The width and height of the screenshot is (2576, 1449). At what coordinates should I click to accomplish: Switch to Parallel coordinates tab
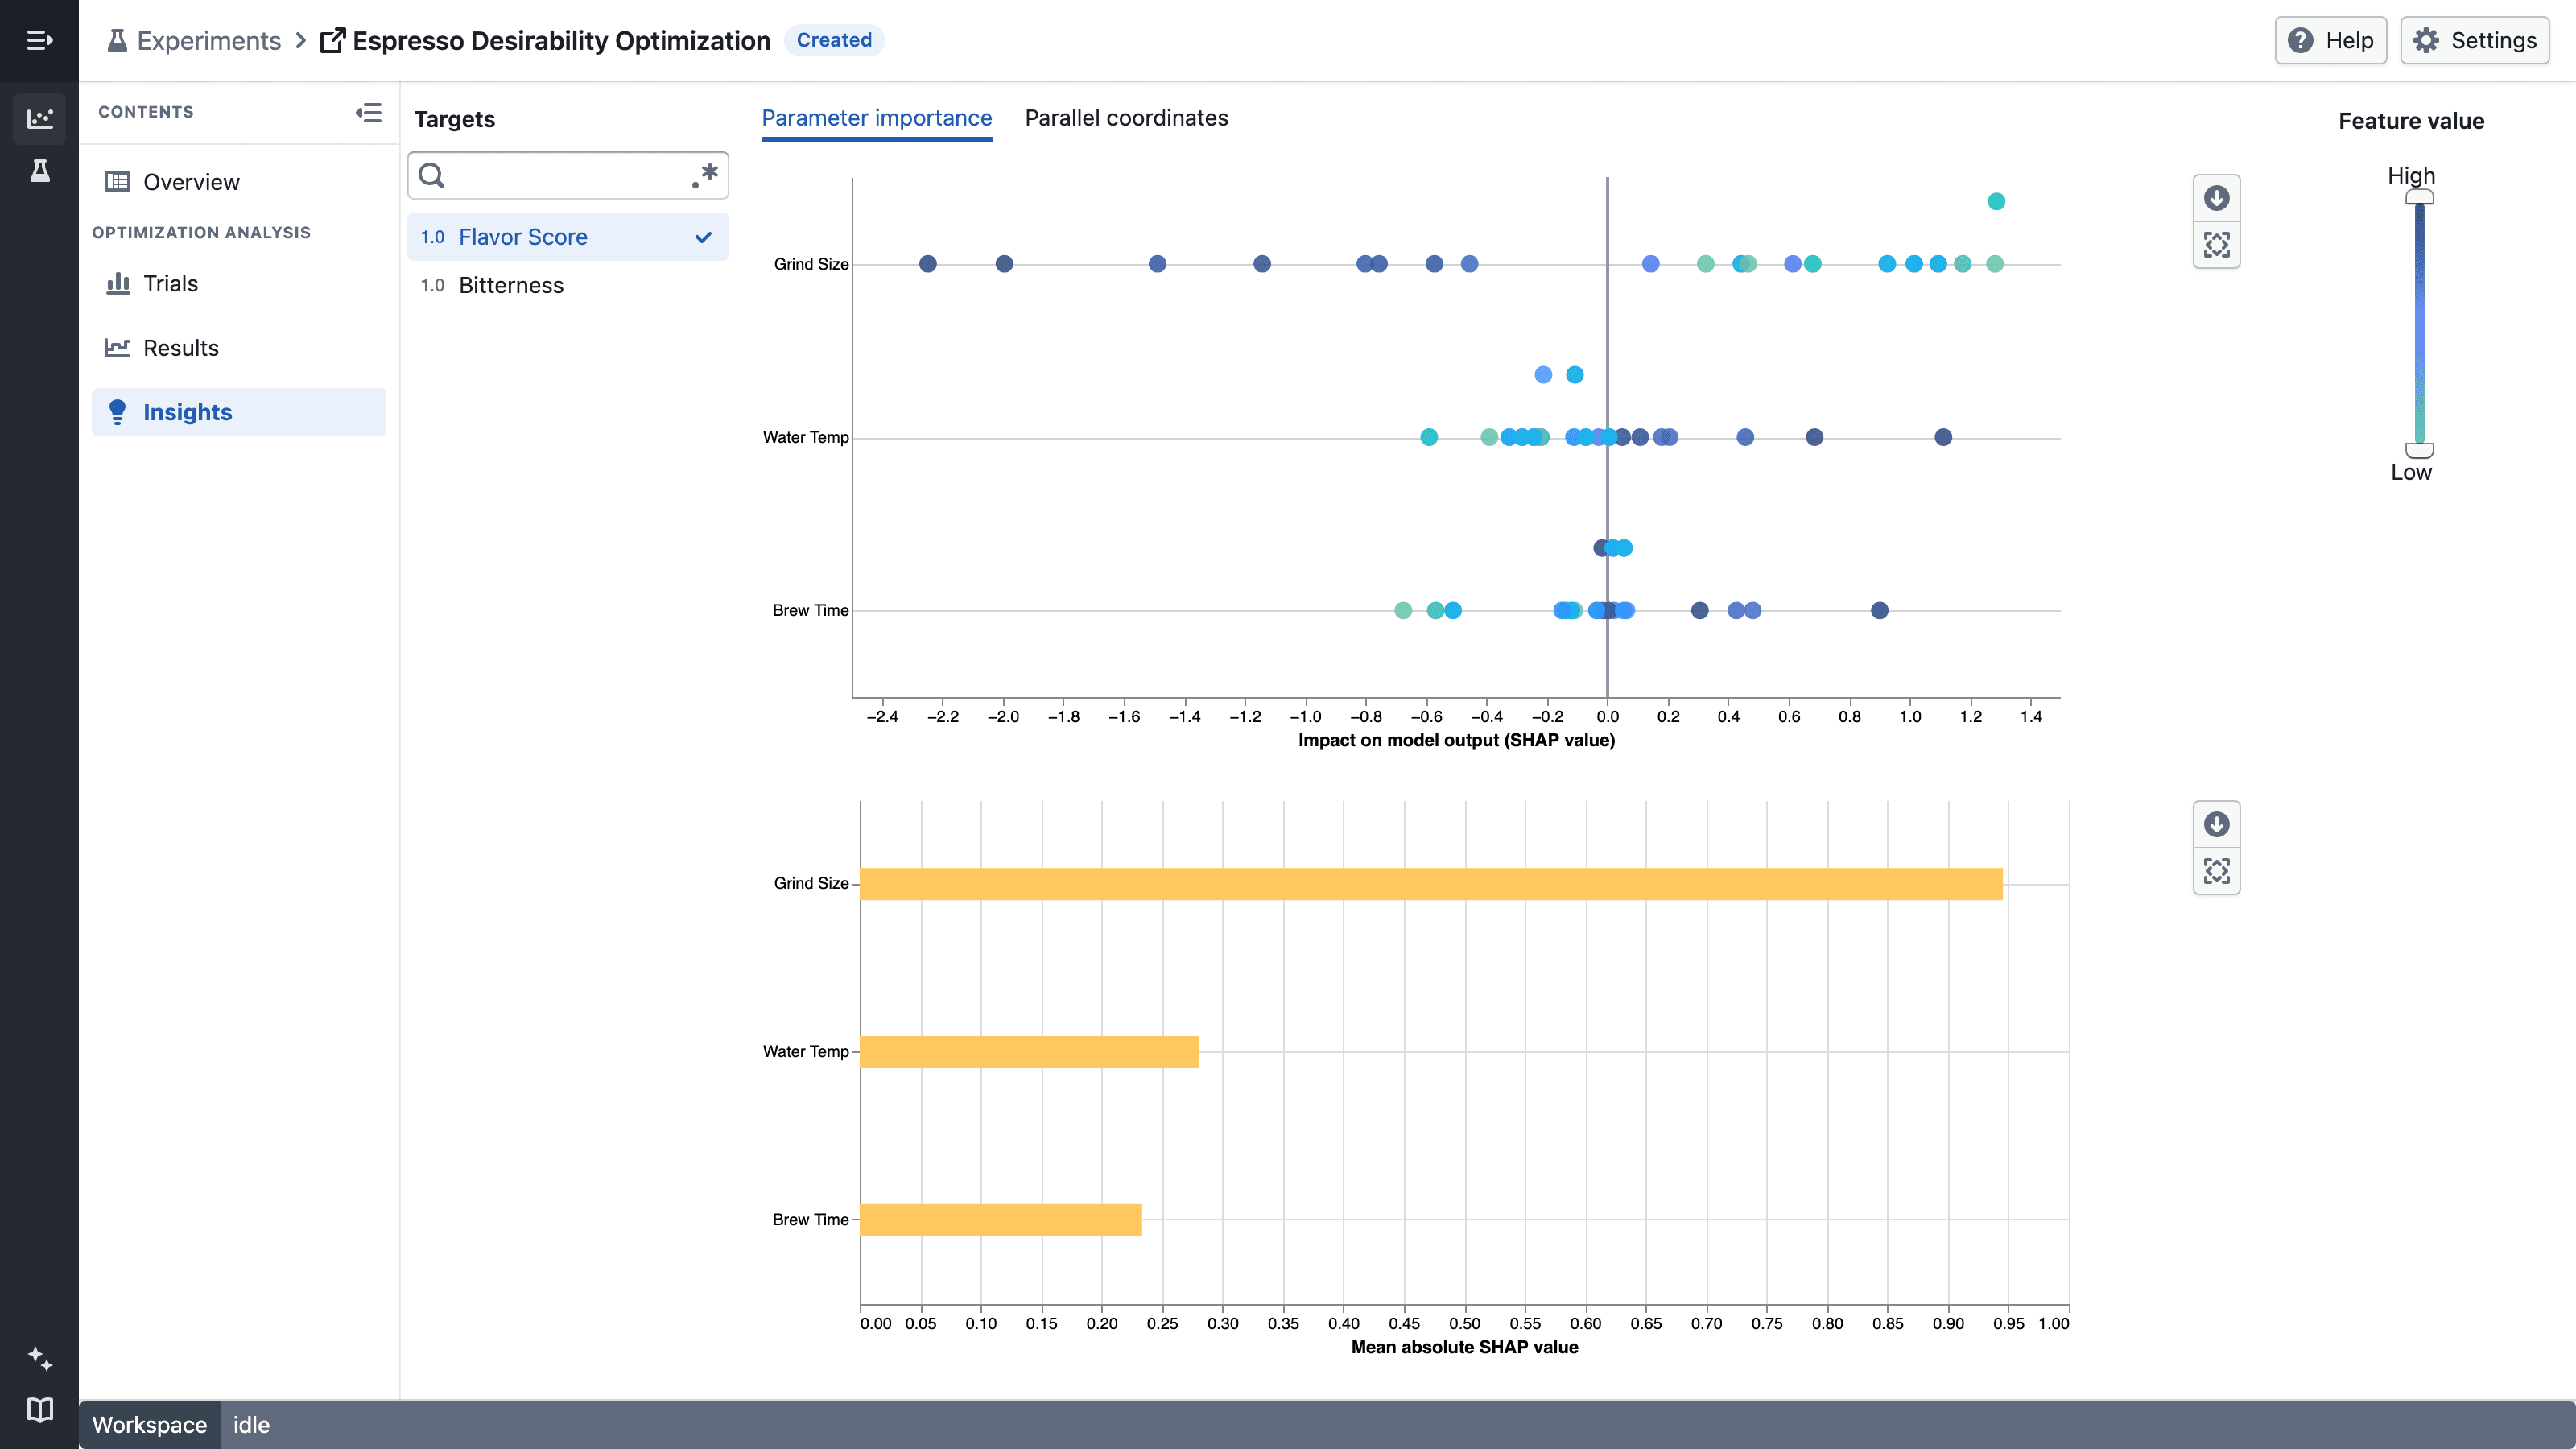(1126, 118)
